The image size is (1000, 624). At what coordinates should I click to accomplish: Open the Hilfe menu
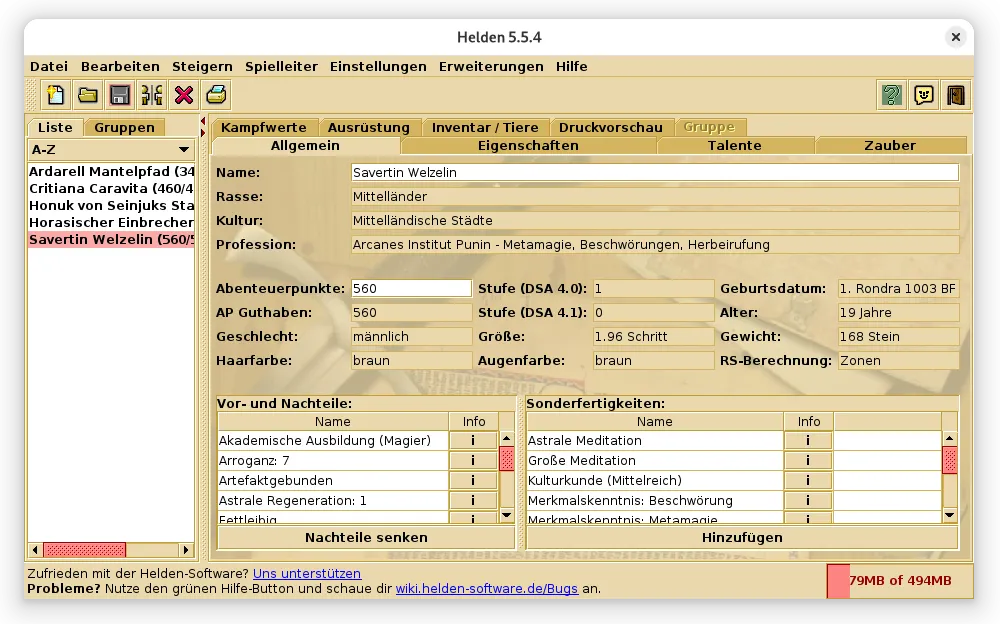(x=571, y=66)
